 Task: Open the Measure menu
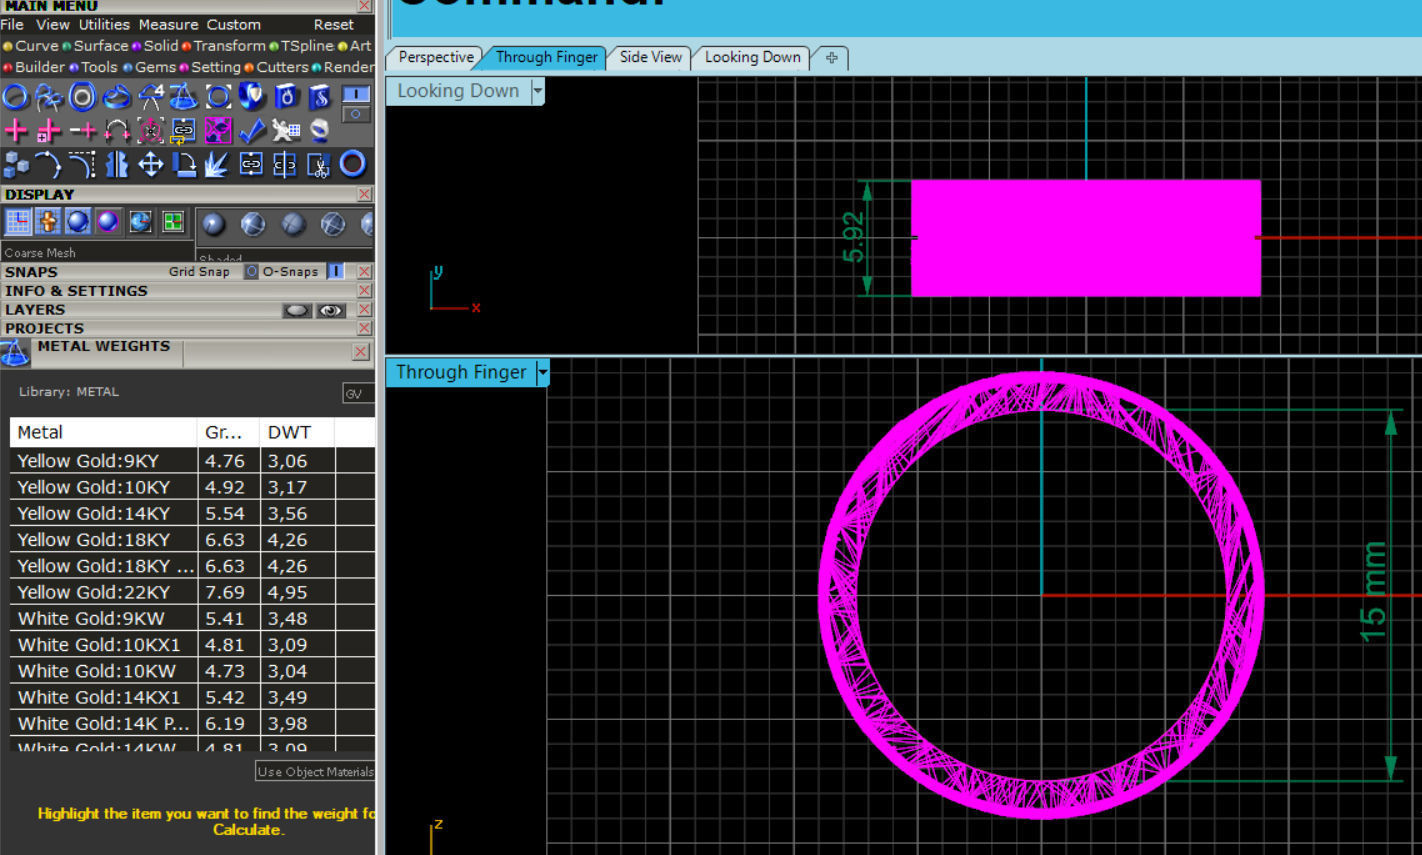click(168, 24)
